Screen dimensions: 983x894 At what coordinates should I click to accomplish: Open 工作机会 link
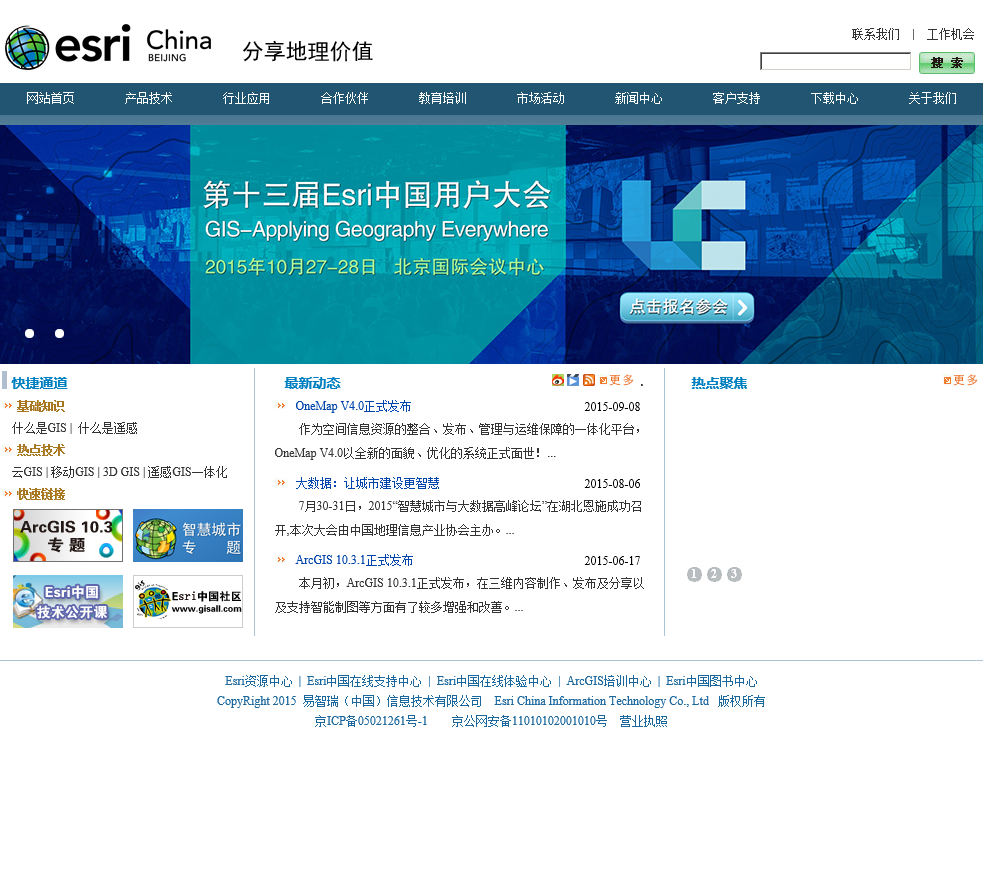coord(950,34)
